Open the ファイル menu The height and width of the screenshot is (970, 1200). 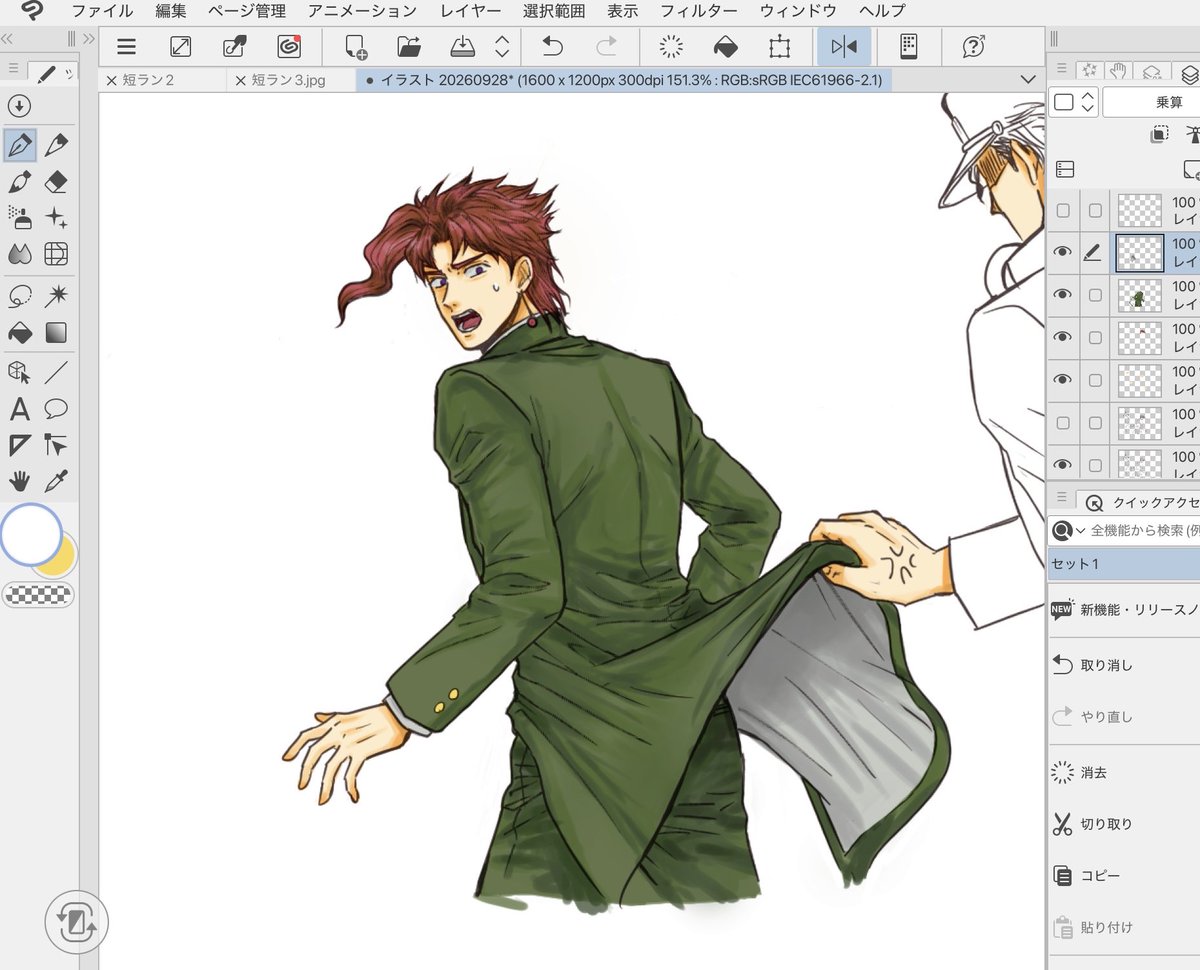102,11
